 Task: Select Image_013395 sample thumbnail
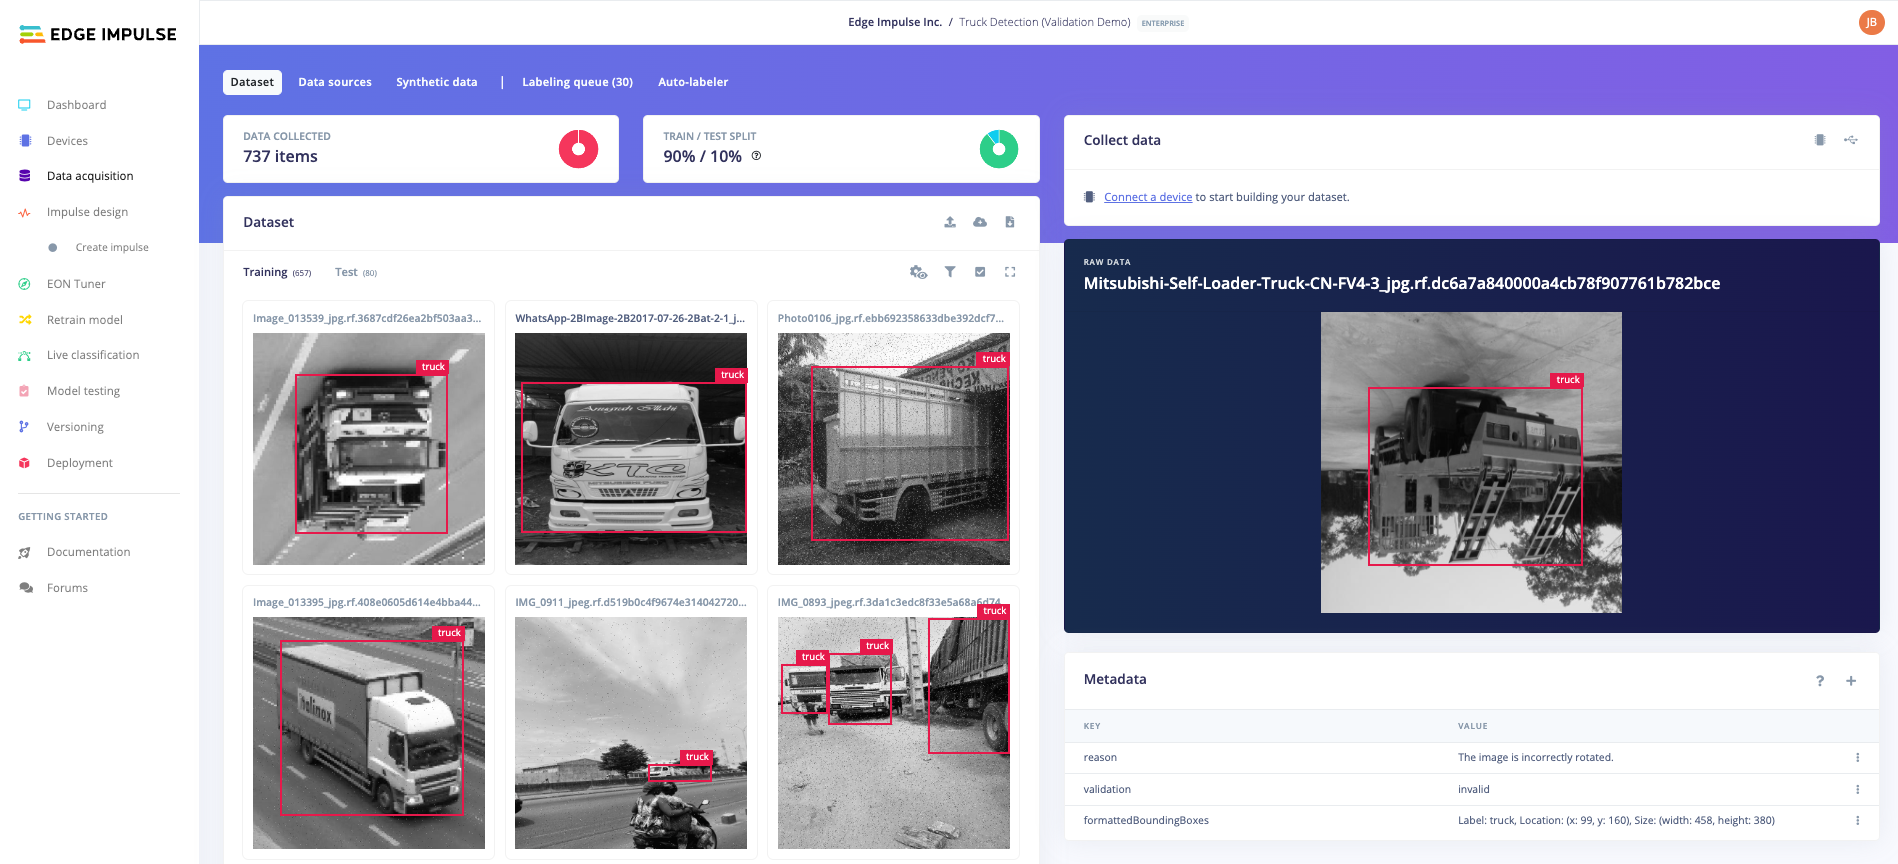tap(369, 733)
